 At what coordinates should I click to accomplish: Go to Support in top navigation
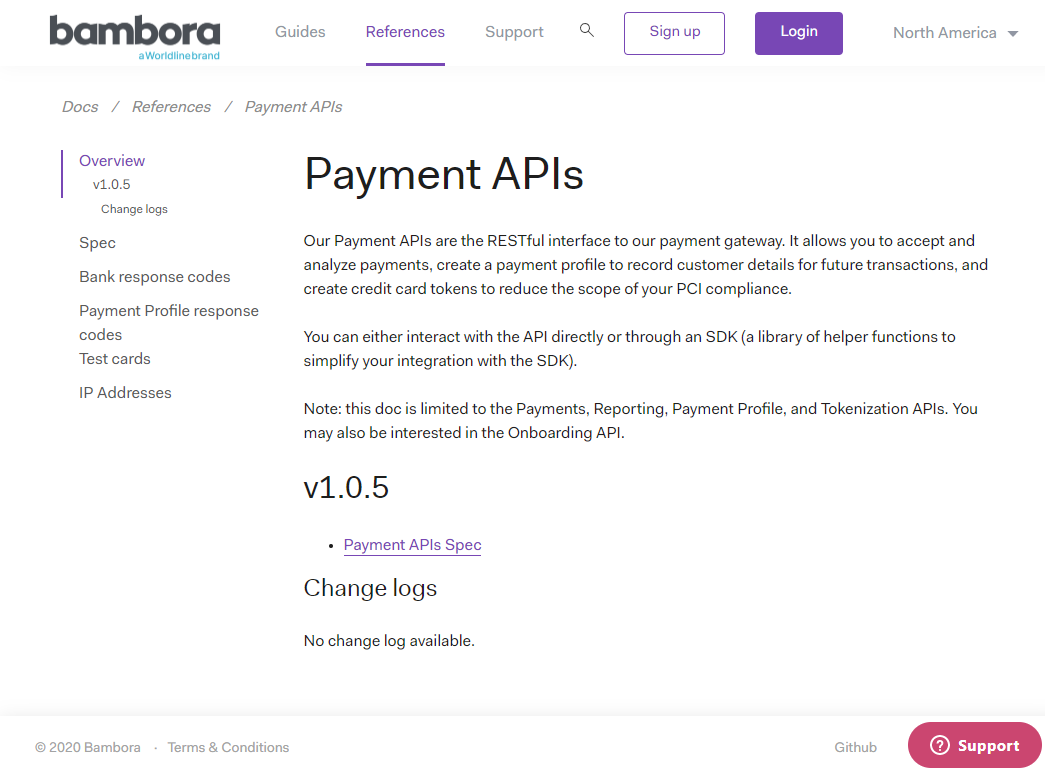click(x=514, y=32)
